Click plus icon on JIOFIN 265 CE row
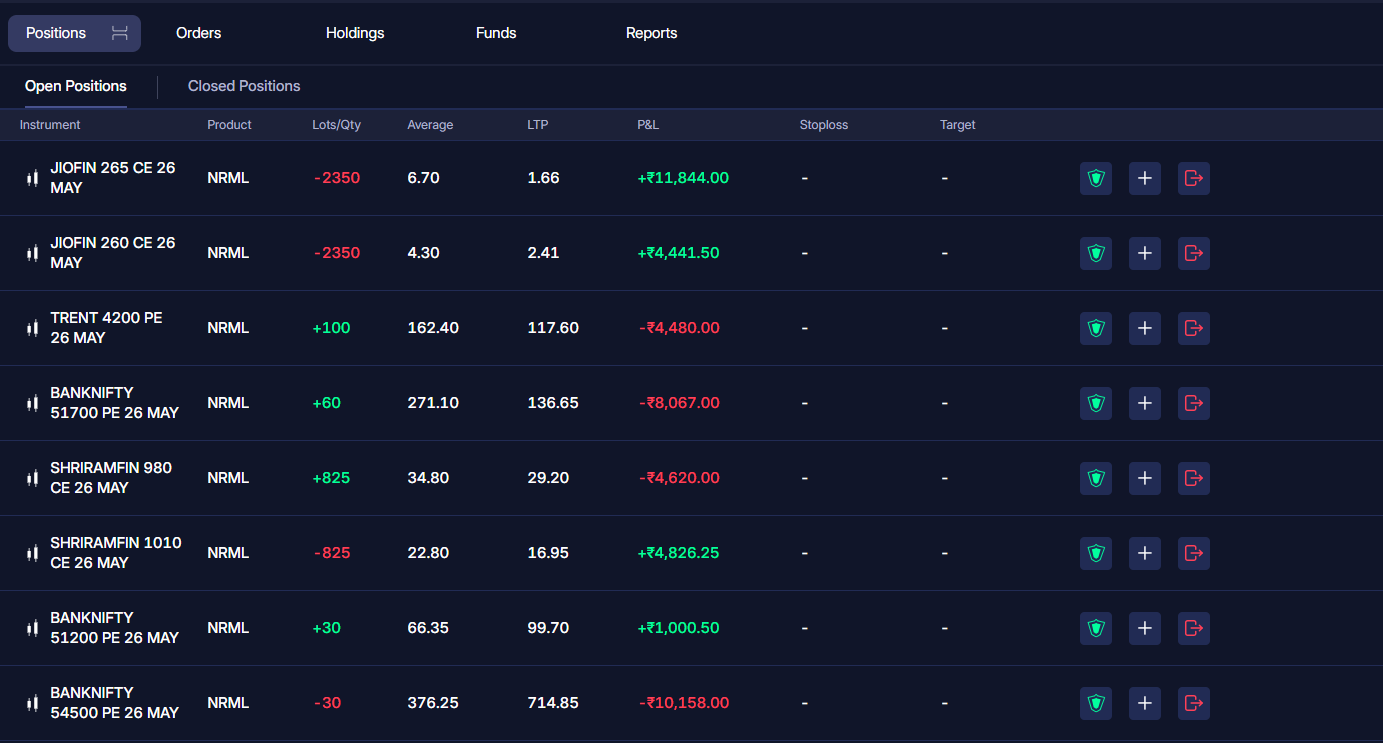The width and height of the screenshot is (1383, 743). 1145,178
